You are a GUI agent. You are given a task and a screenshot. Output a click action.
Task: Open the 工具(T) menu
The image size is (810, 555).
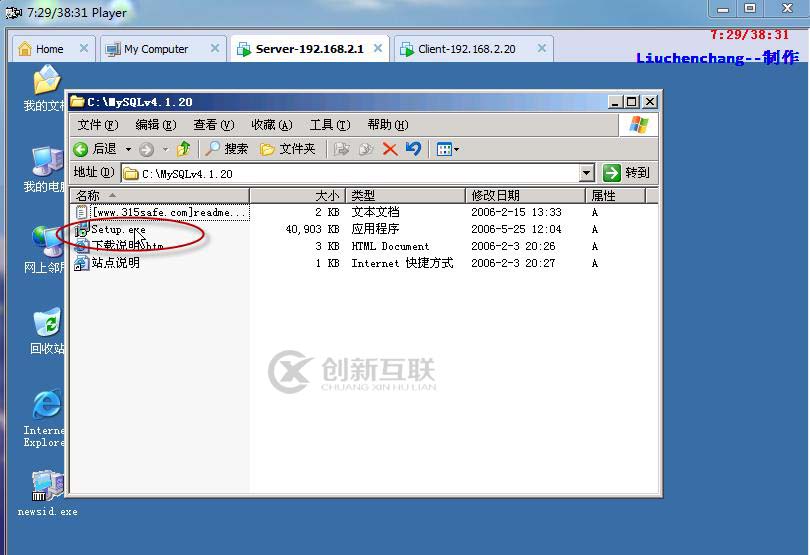click(x=330, y=125)
